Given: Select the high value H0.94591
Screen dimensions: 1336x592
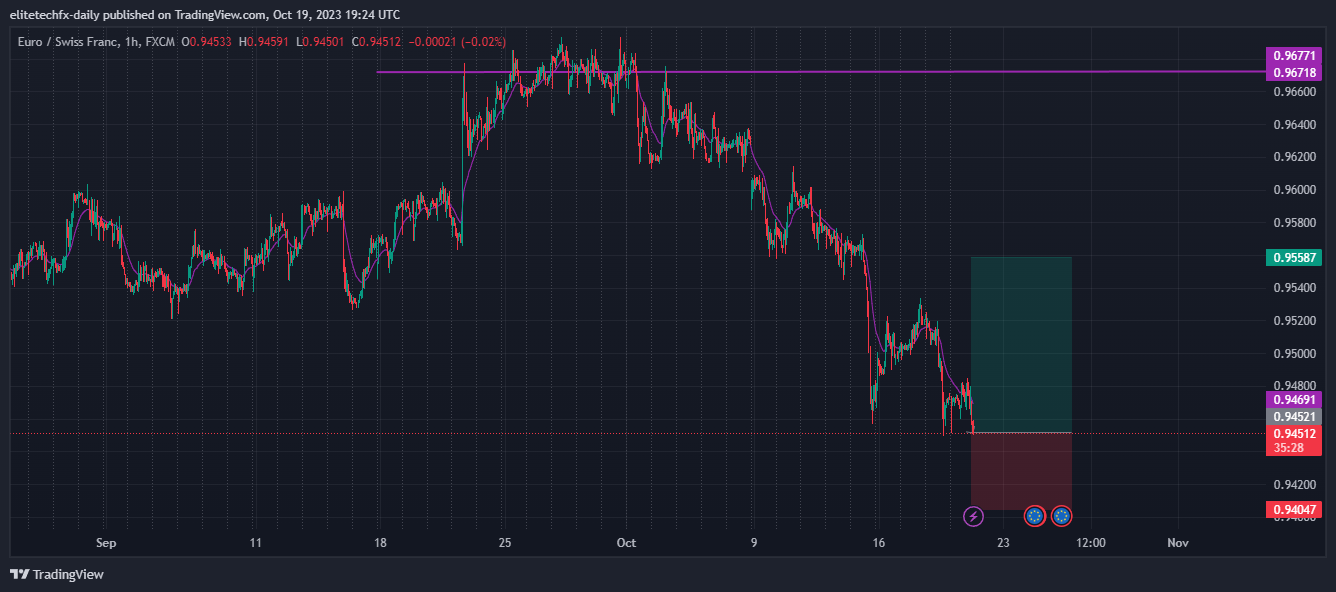Looking at the screenshot, I should pyautogui.click(x=265, y=41).
